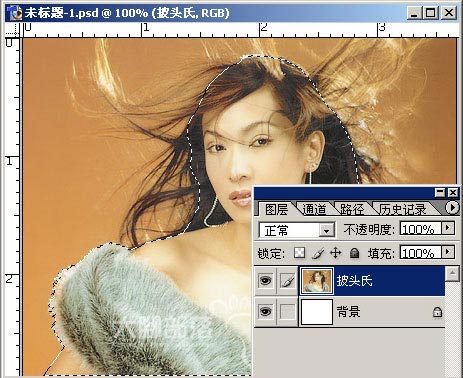Enable lock position move-arrows icon
Image resolution: width=463 pixels, height=378 pixels.
click(335, 253)
